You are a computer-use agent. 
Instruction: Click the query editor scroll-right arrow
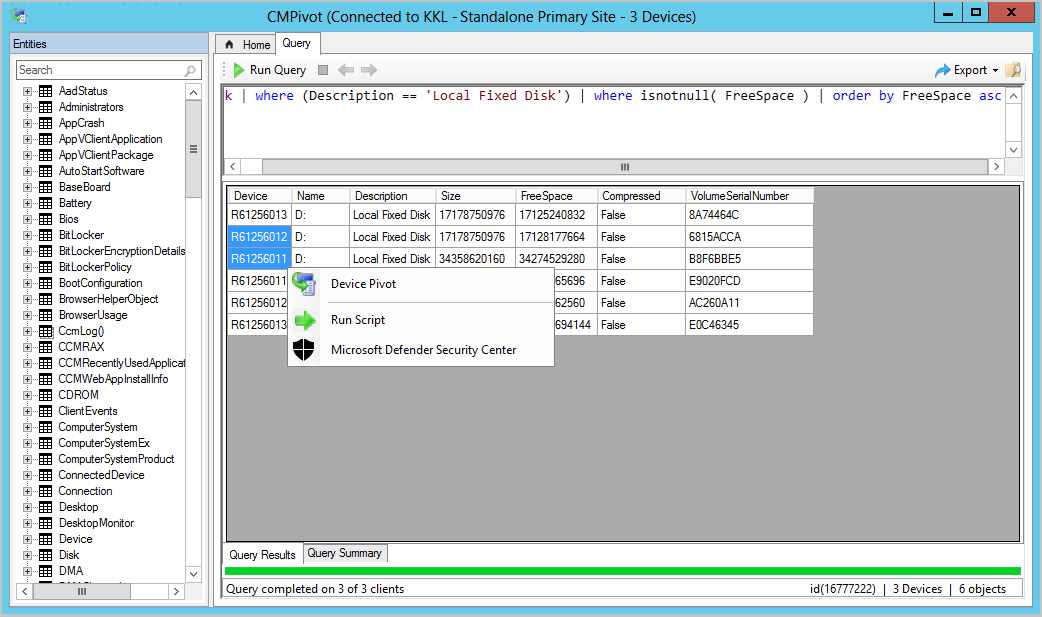click(996, 167)
